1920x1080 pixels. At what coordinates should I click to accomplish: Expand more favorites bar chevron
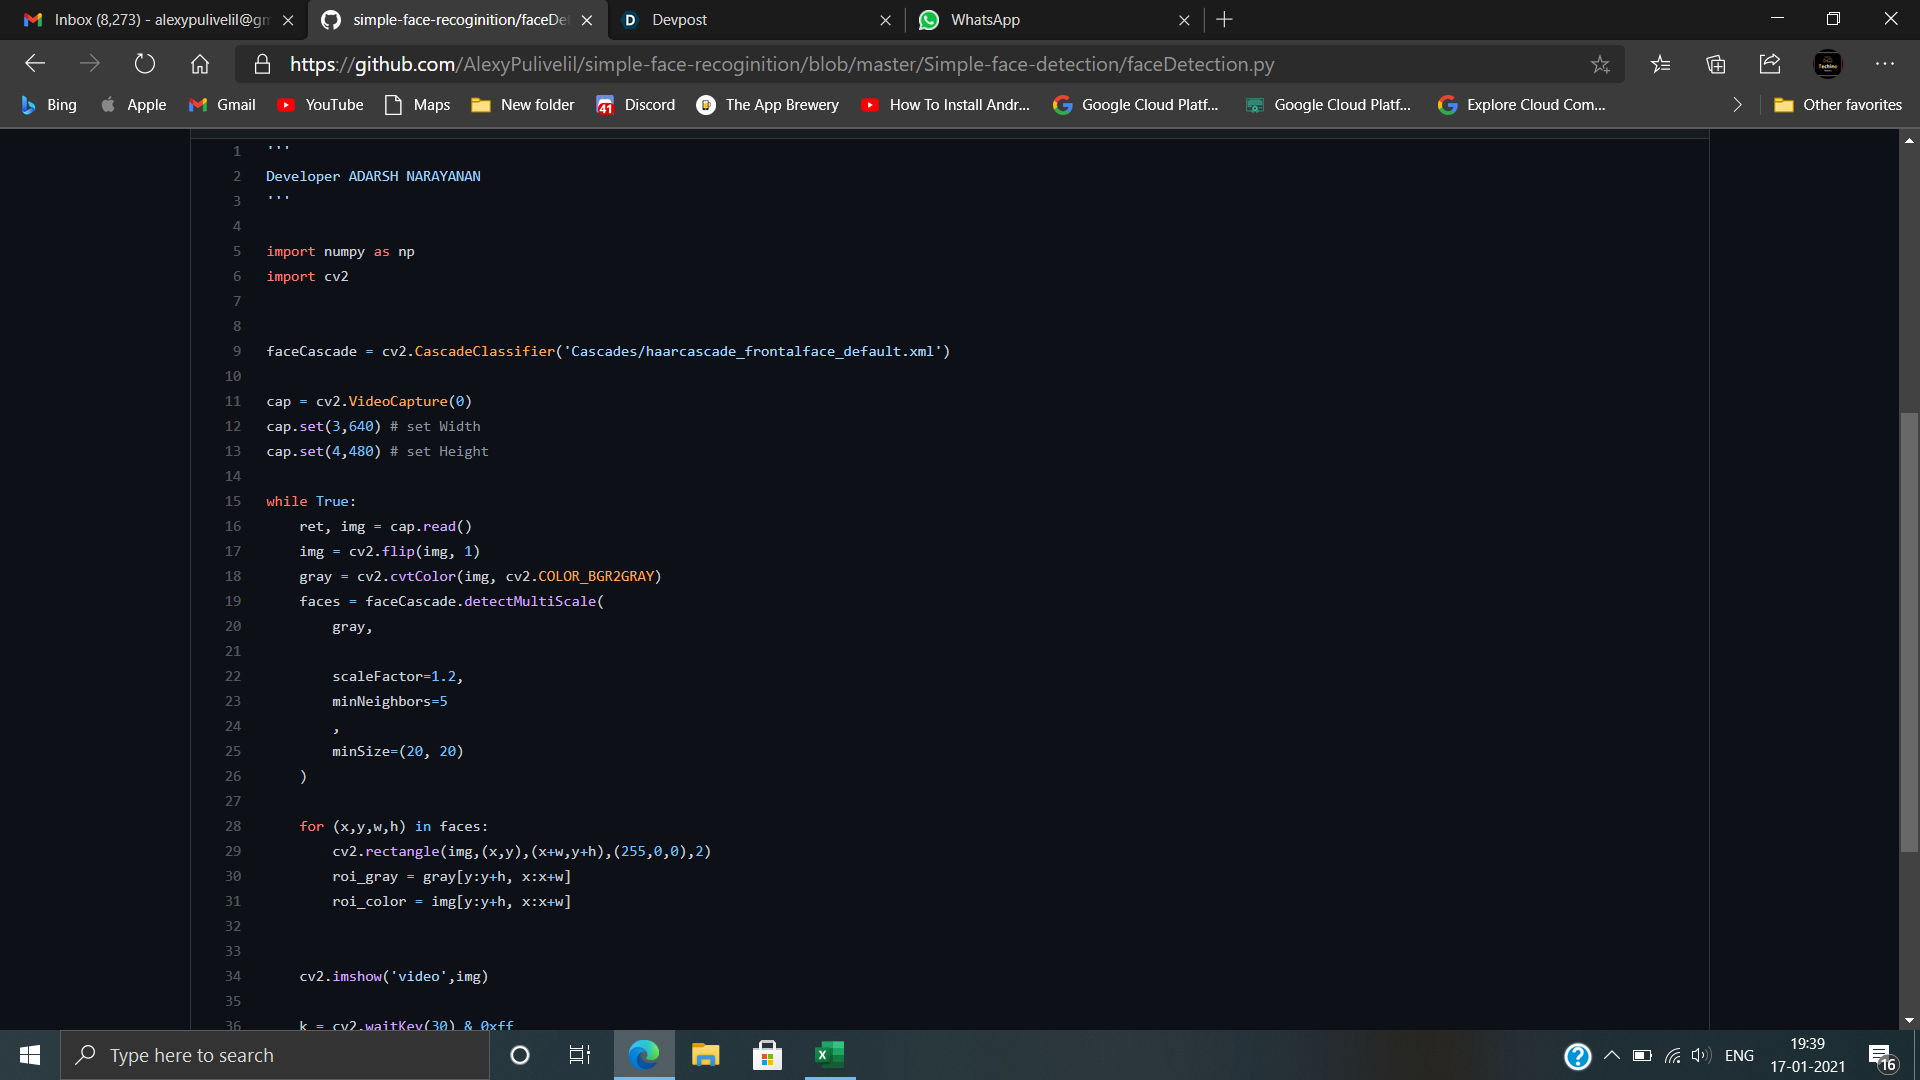(x=1737, y=105)
